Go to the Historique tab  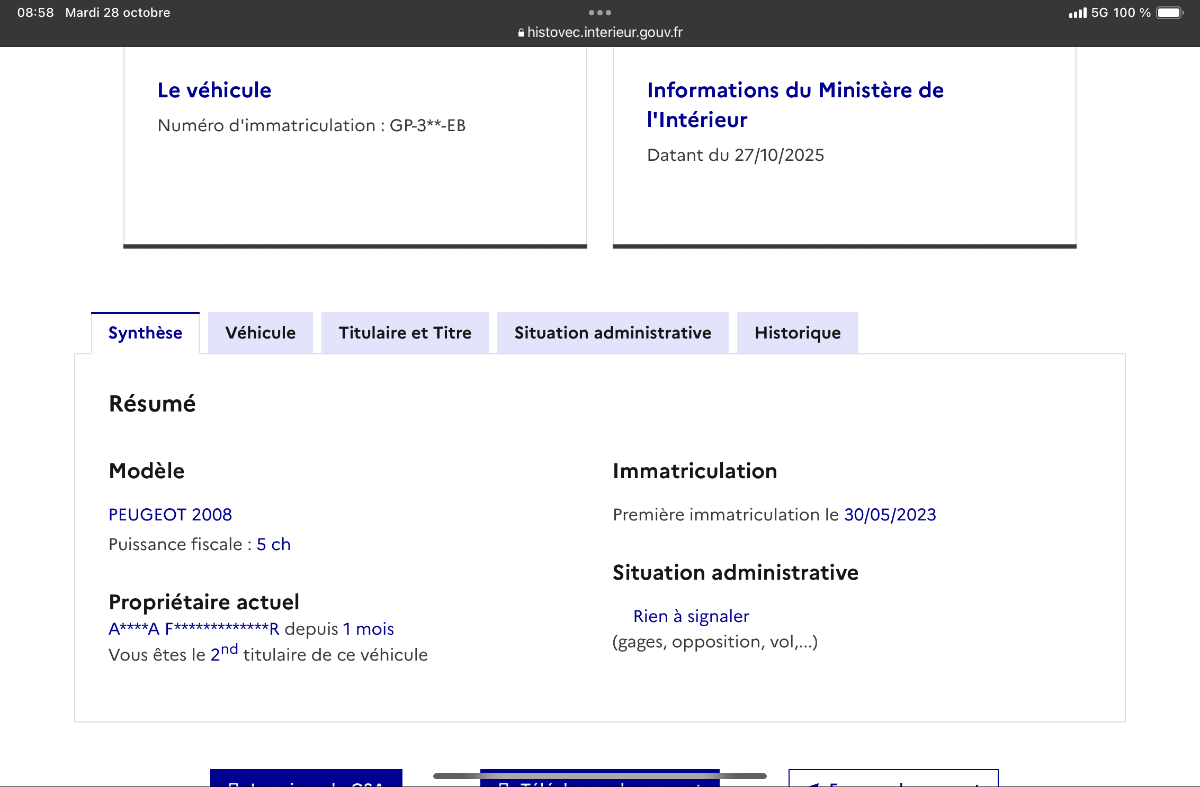(x=797, y=333)
